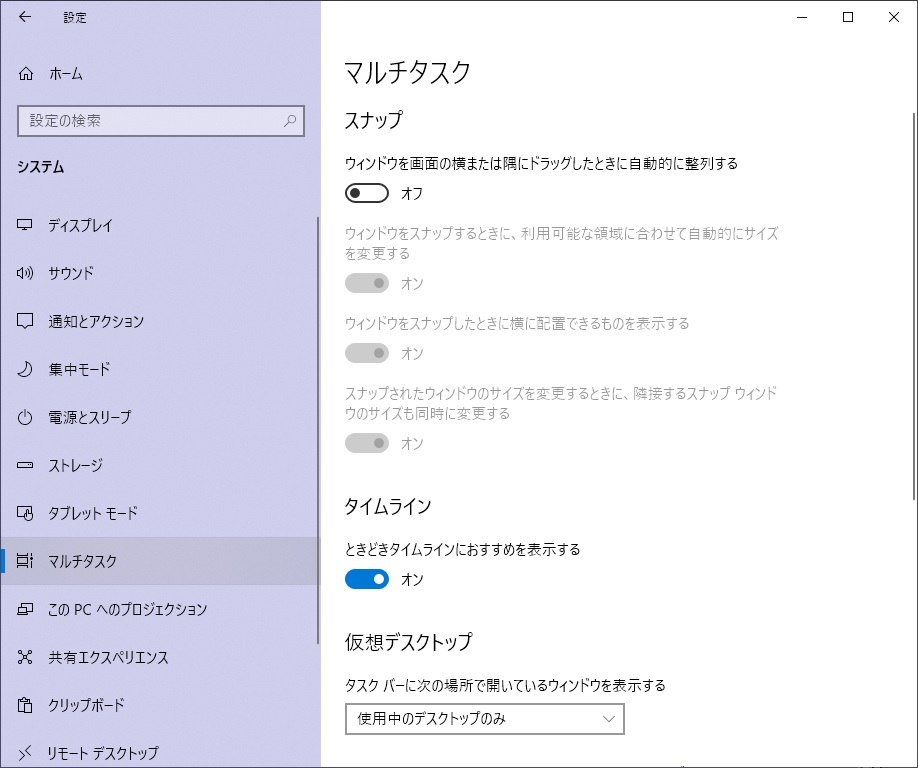
Task: Click the 設定の検索 search field
Action: [161, 121]
